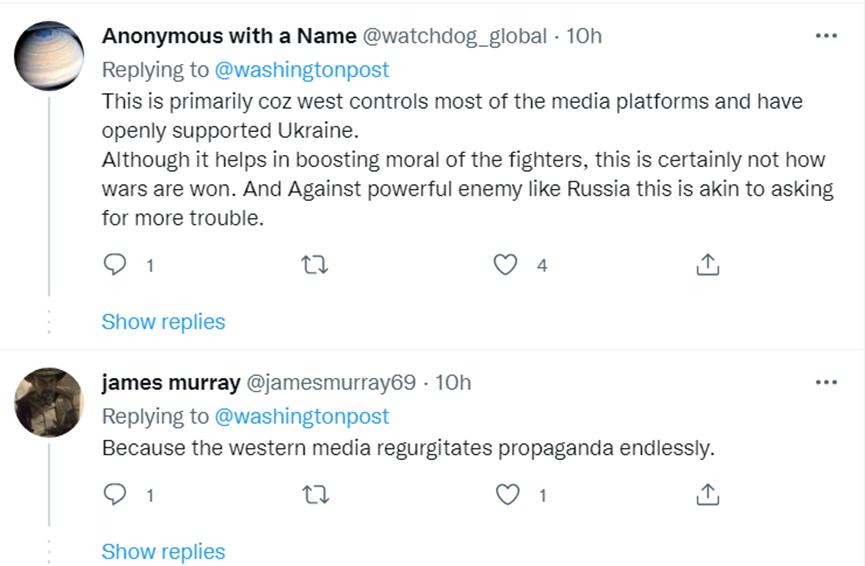Image resolution: width=865 pixels, height=566 pixels.
Task: Retweet the Anonymous with a Name tweet
Action: [314, 265]
